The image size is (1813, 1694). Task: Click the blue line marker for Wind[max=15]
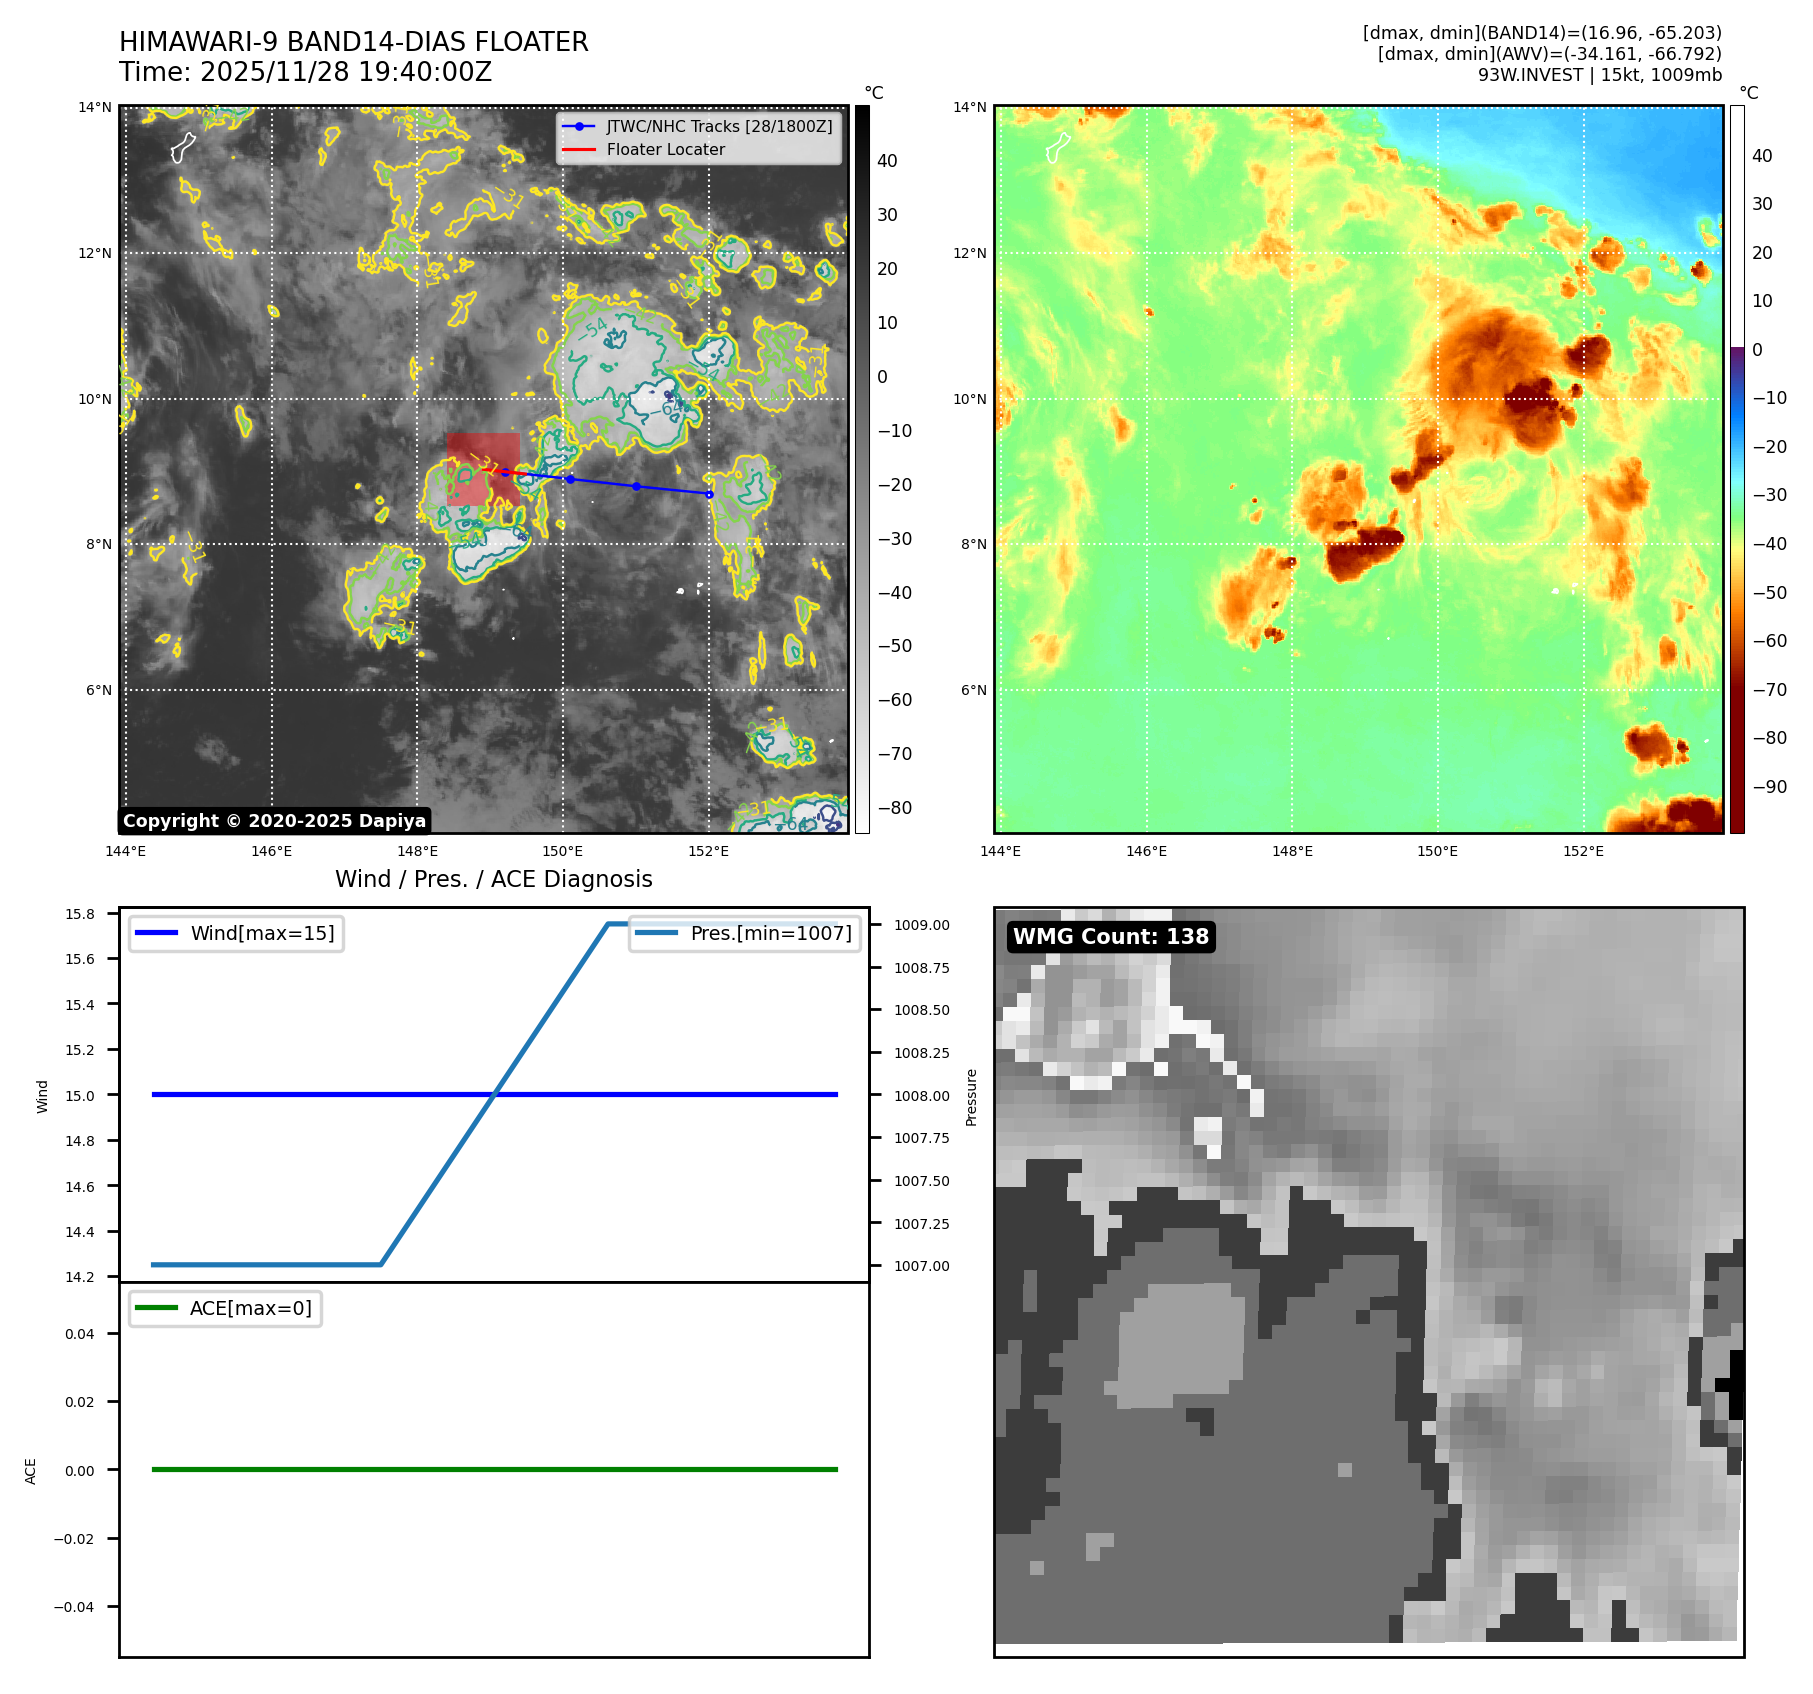pos(156,933)
